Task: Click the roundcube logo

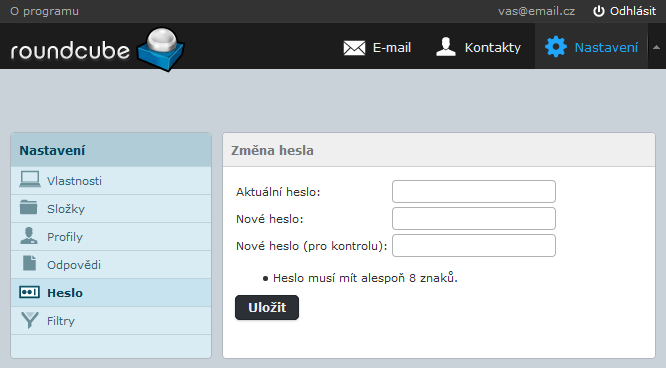Action: tap(97, 49)
